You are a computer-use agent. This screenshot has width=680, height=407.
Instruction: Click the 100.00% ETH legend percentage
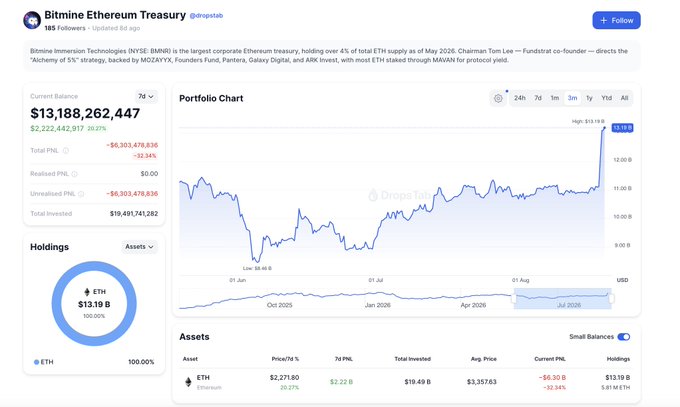click(141, 362)
